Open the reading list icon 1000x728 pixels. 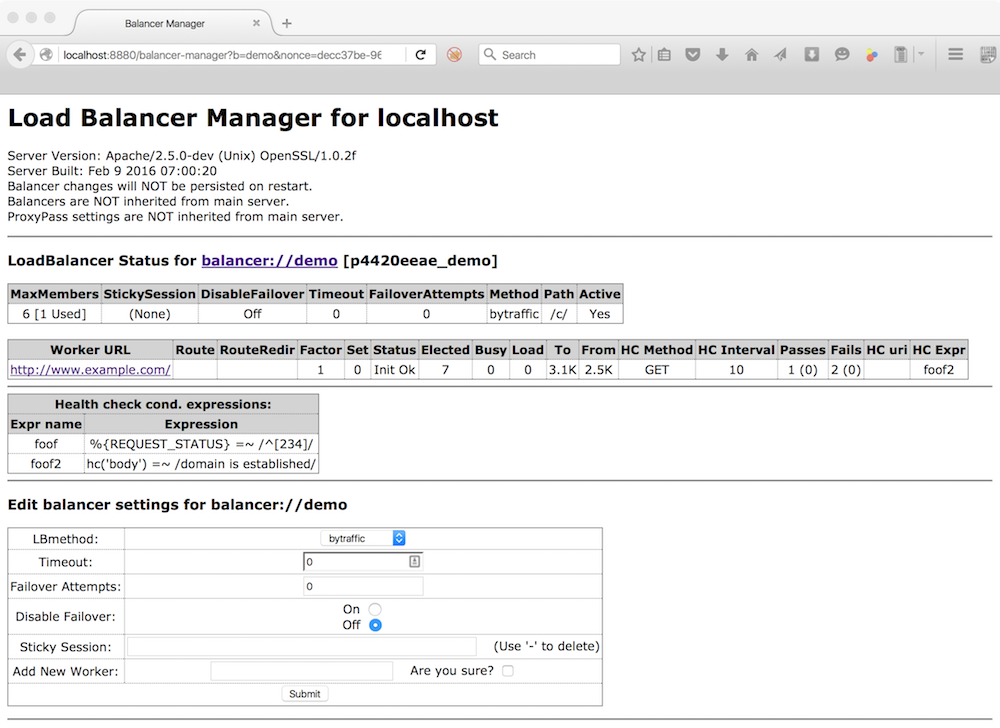(663, 54)
